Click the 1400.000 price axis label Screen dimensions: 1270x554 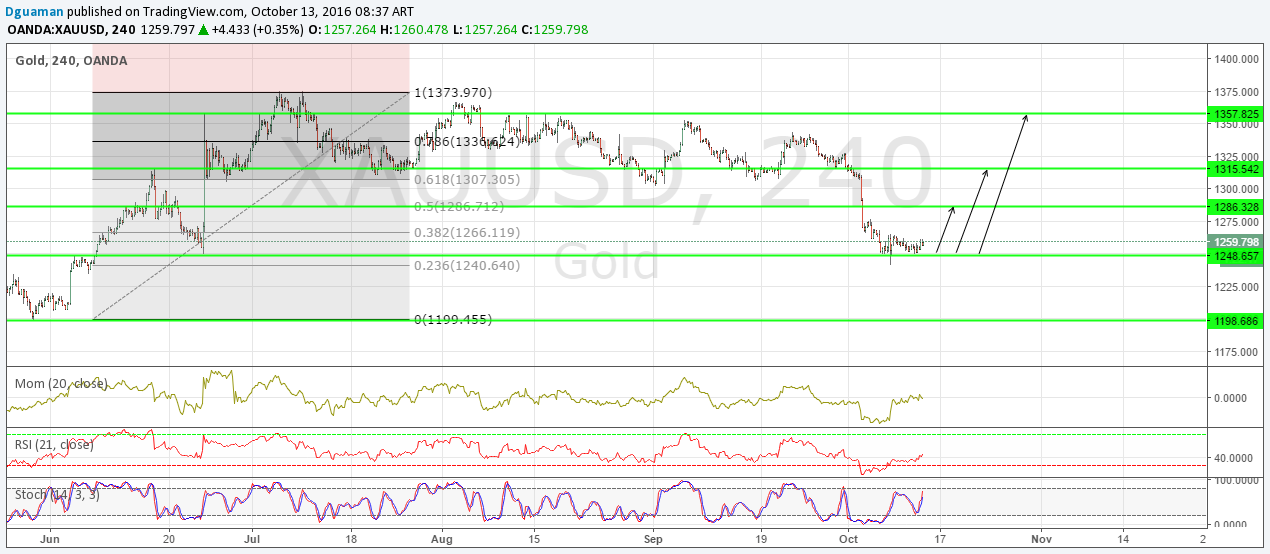click(1236, 60)
